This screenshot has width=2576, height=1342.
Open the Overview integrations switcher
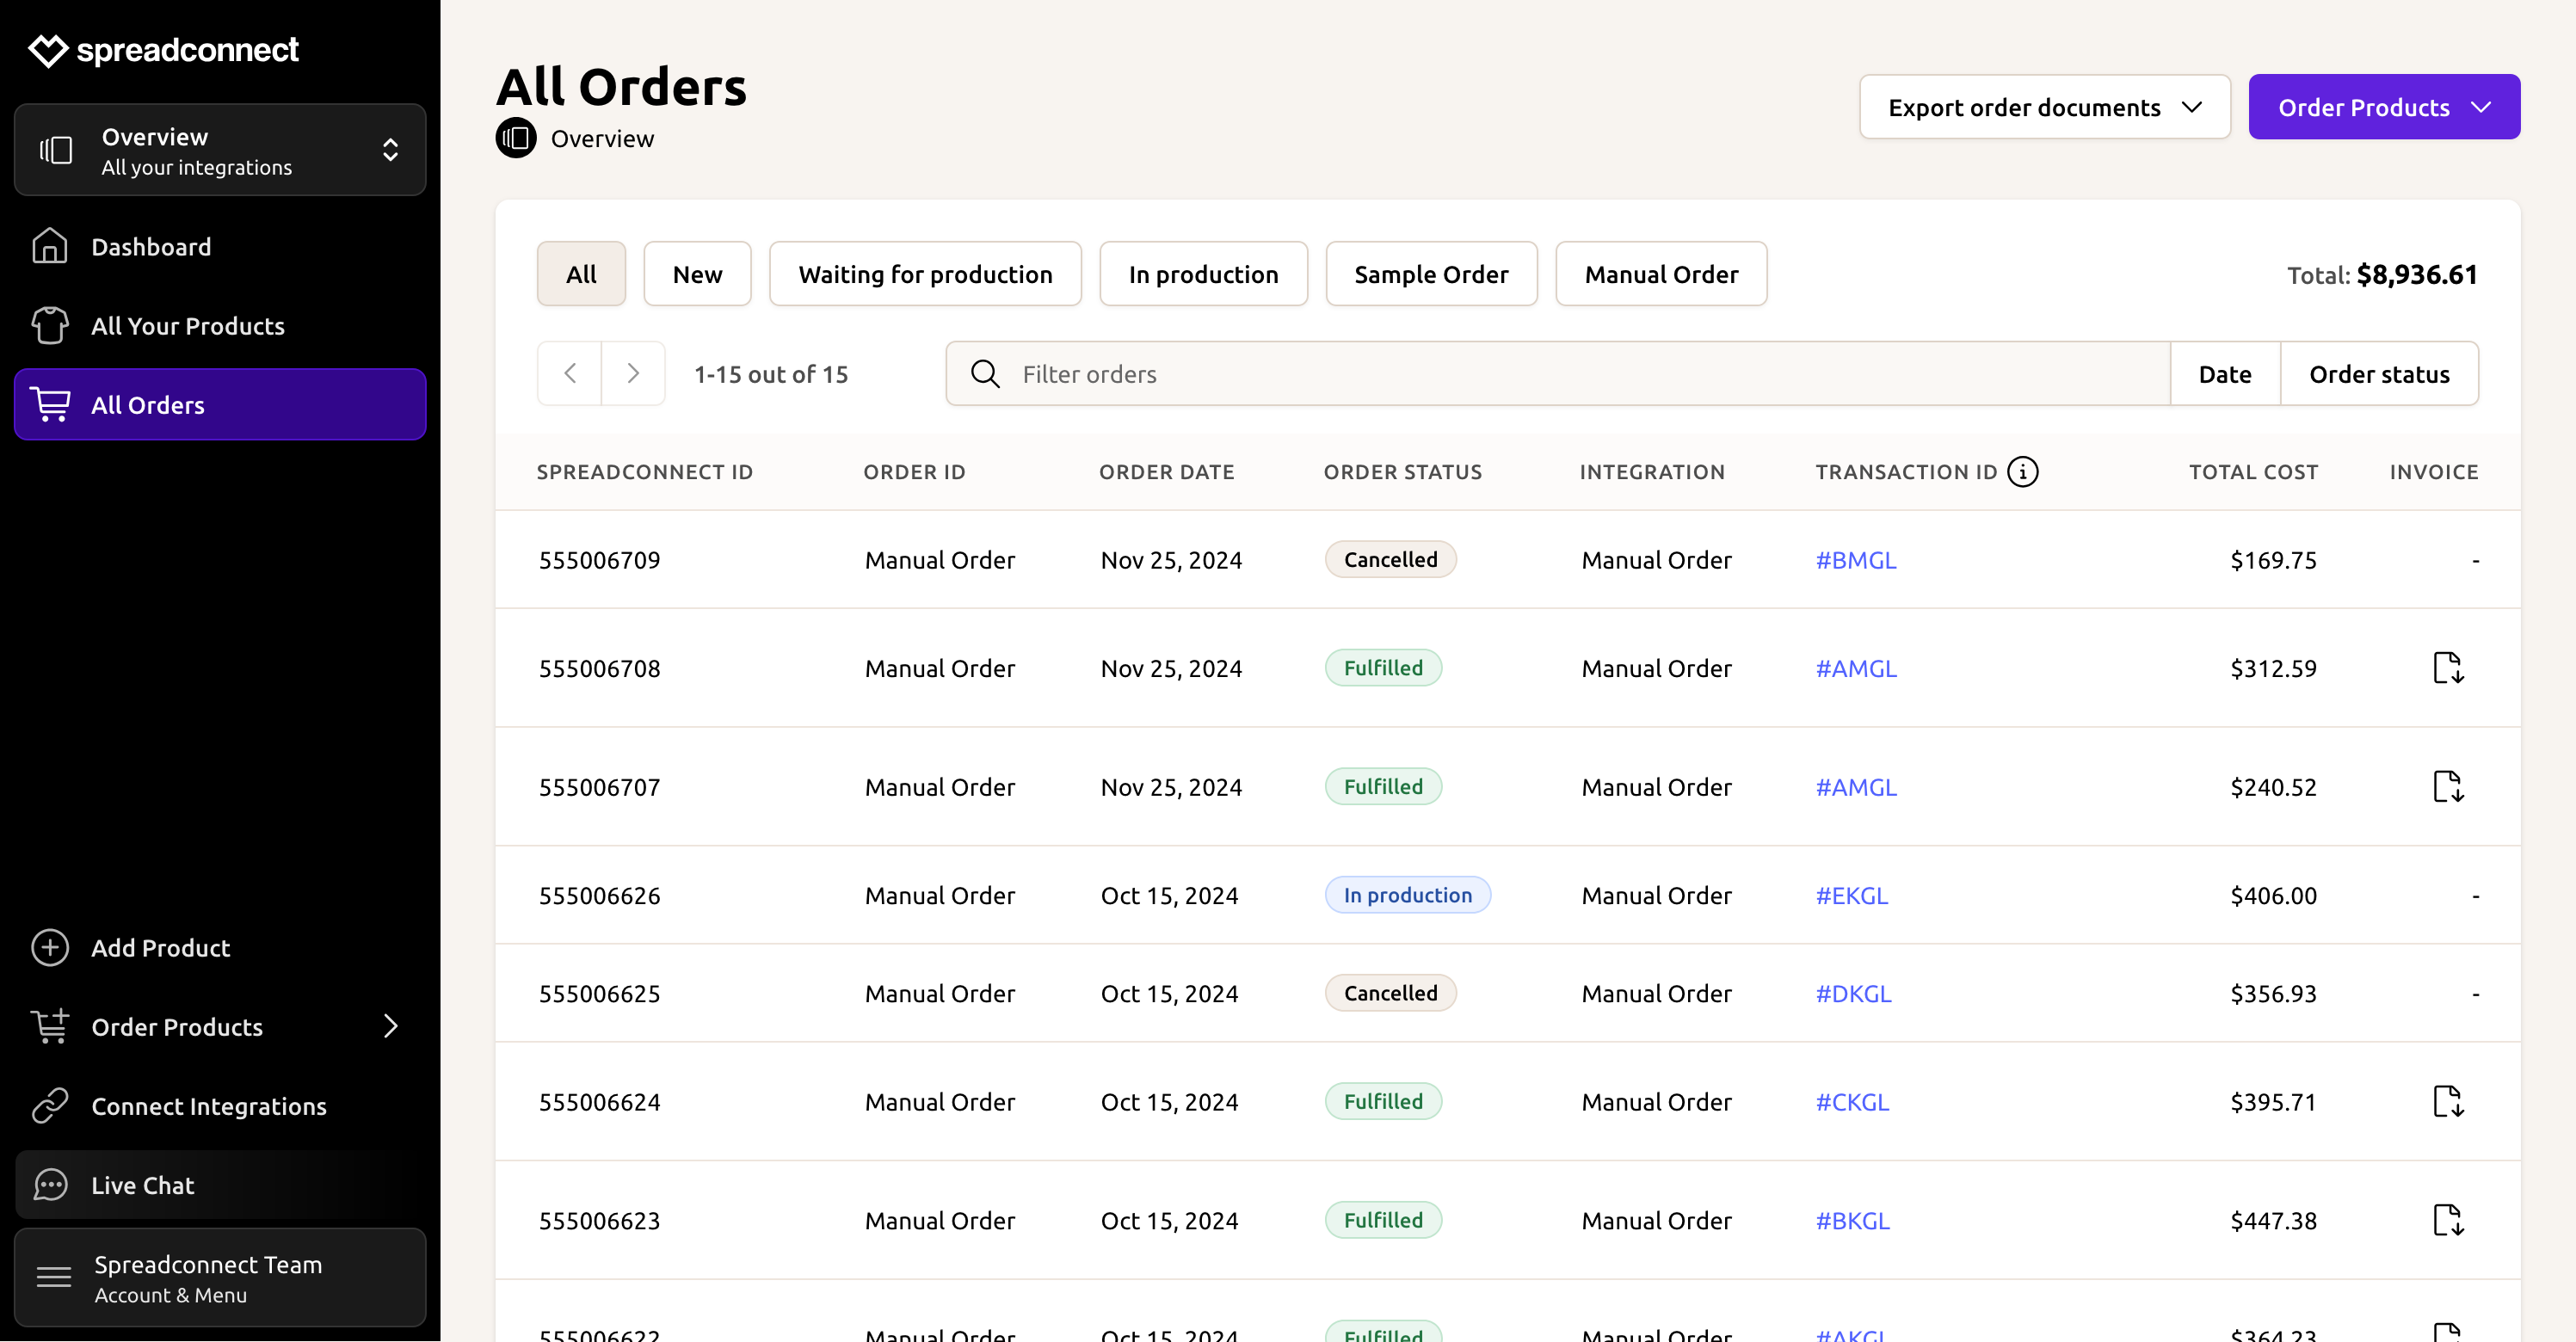(220, 150)
